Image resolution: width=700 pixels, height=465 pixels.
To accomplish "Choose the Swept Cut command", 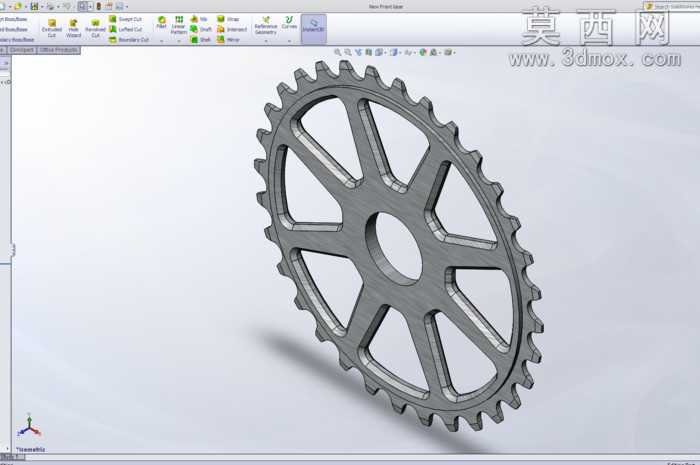I will [x=125, y=19].
